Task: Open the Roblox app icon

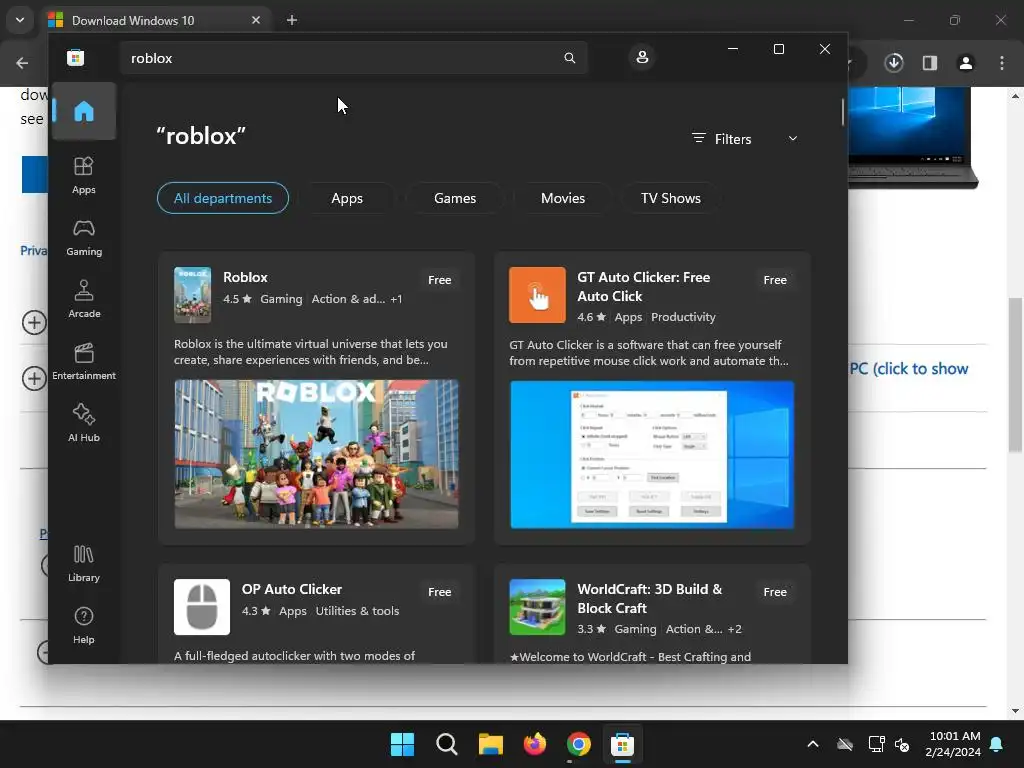Action: [193, 295]
